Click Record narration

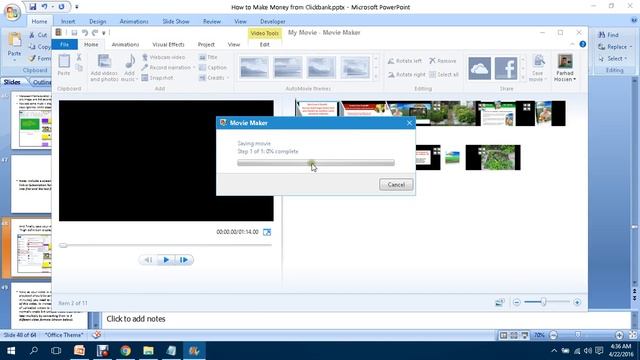(x=166, y=67)
